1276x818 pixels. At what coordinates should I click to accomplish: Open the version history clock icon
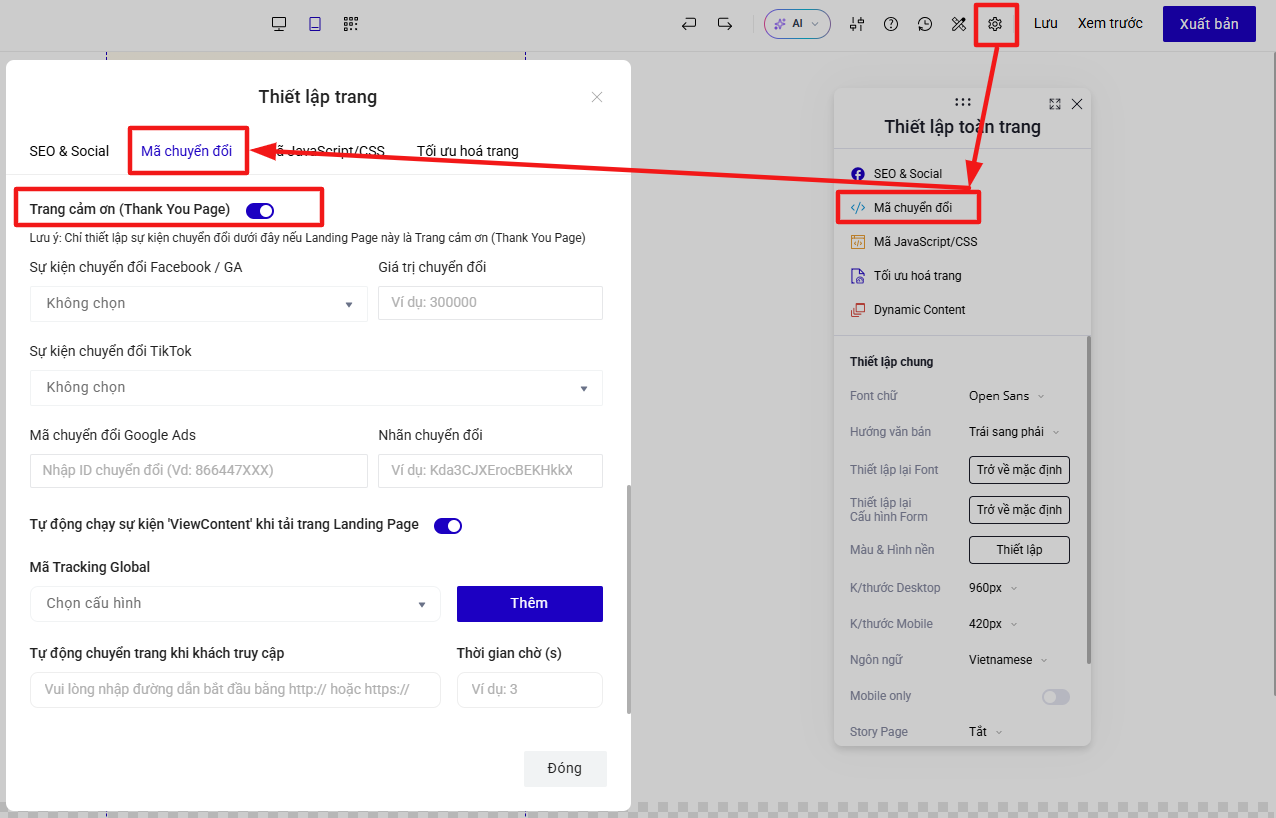[925, 24]
